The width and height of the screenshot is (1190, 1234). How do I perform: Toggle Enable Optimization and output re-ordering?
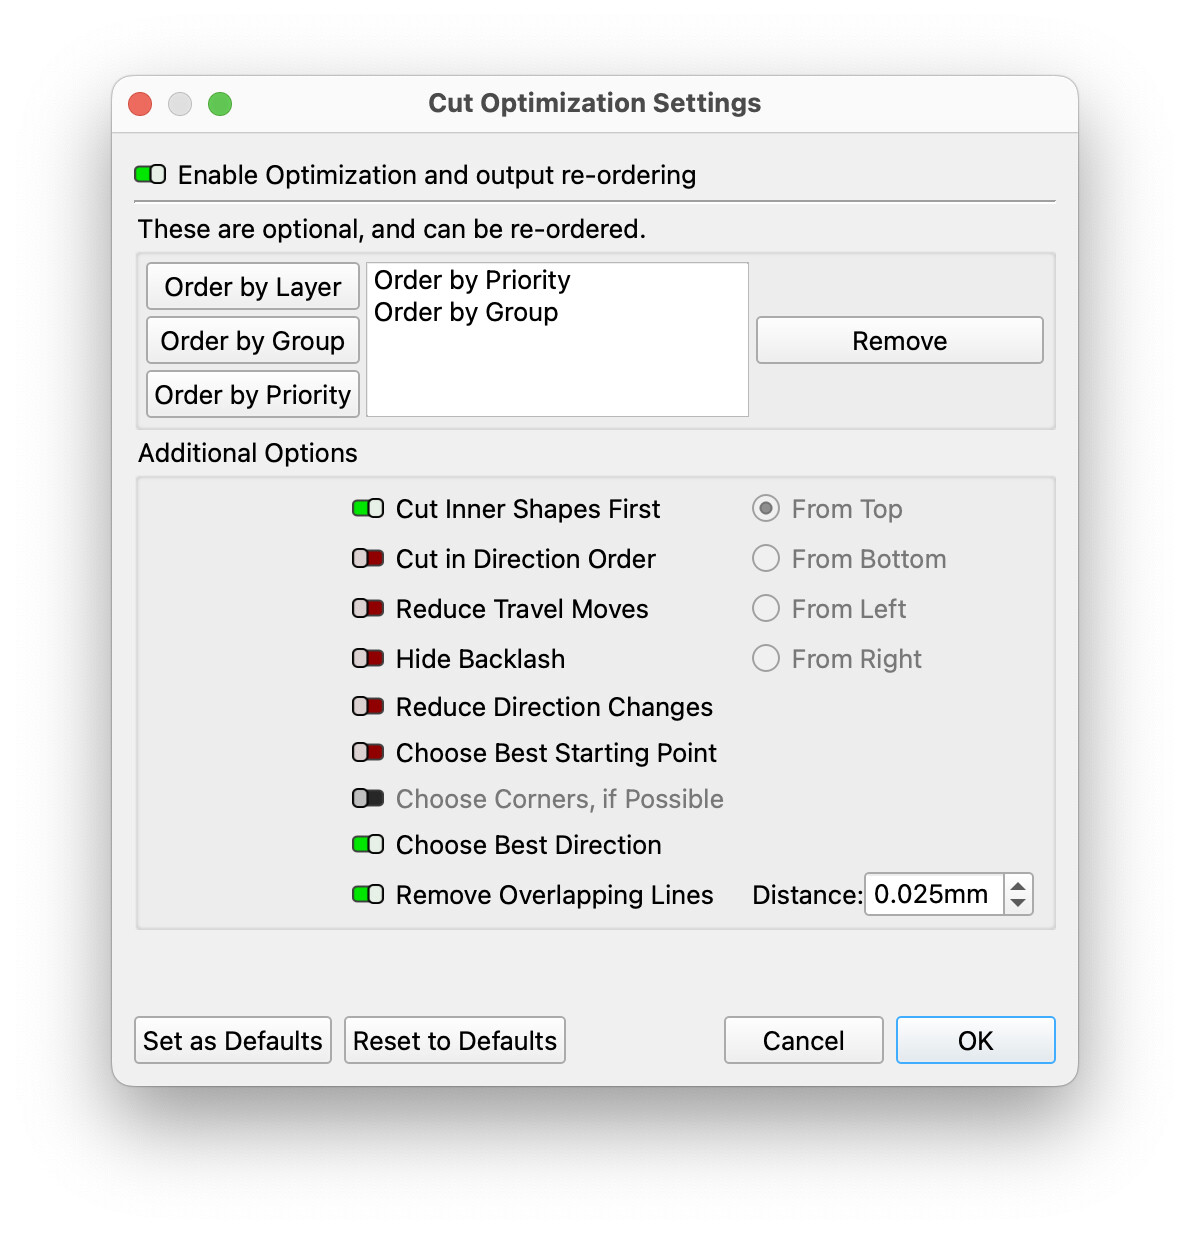pyautogui.click(x=150, y=175)
